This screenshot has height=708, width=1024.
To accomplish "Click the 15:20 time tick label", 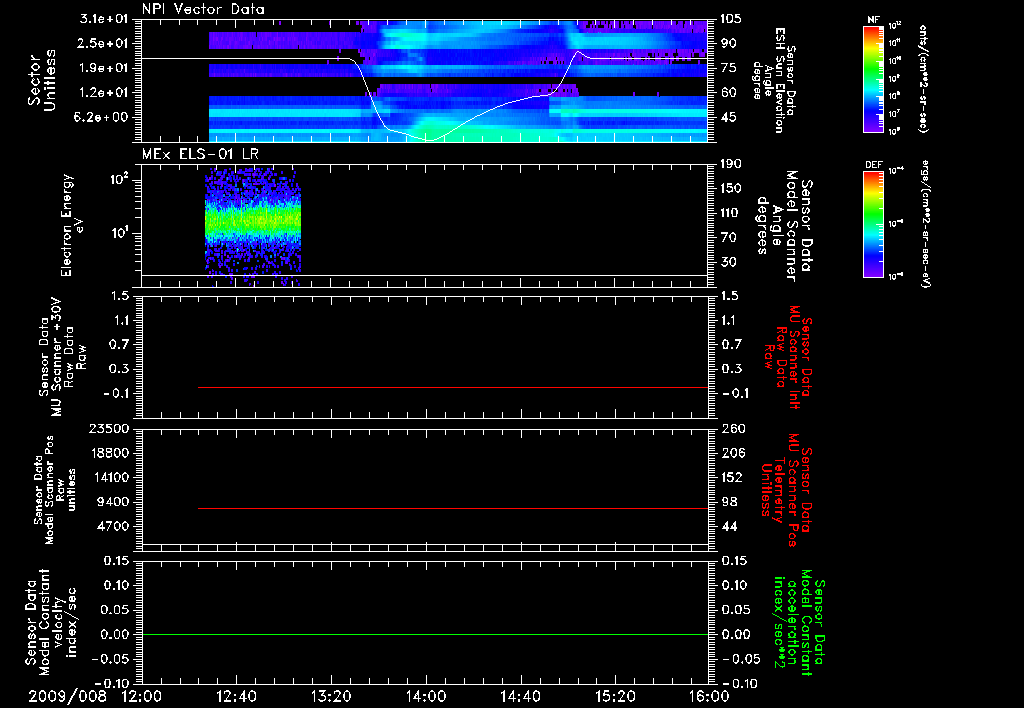I will [615, 696].
